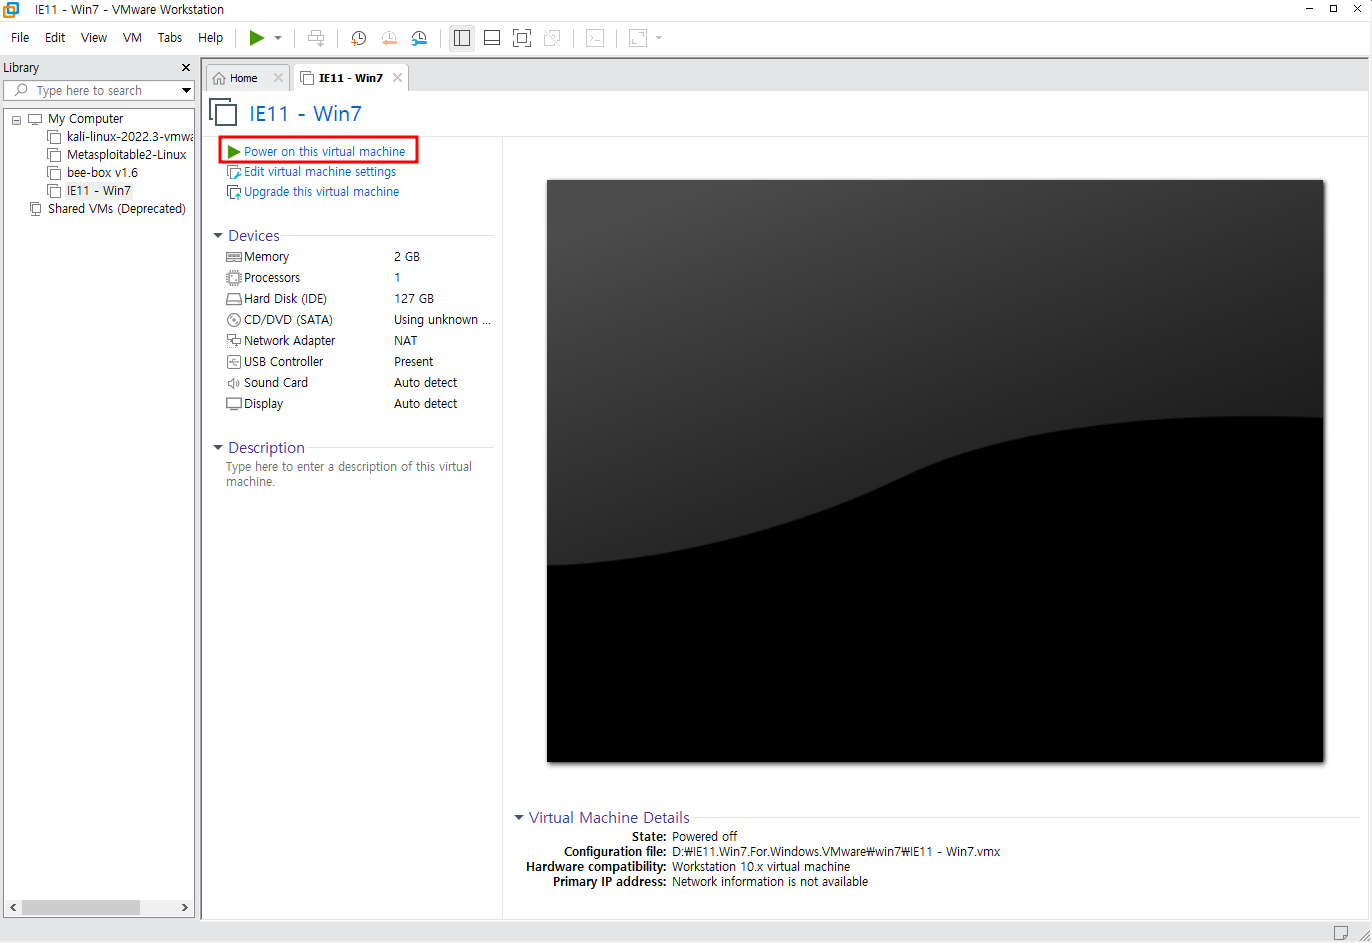The width and height of the screenshot is (1372, 943).
Task: Select Metasploitable2-Linux in library
Action: click(126, 155)
